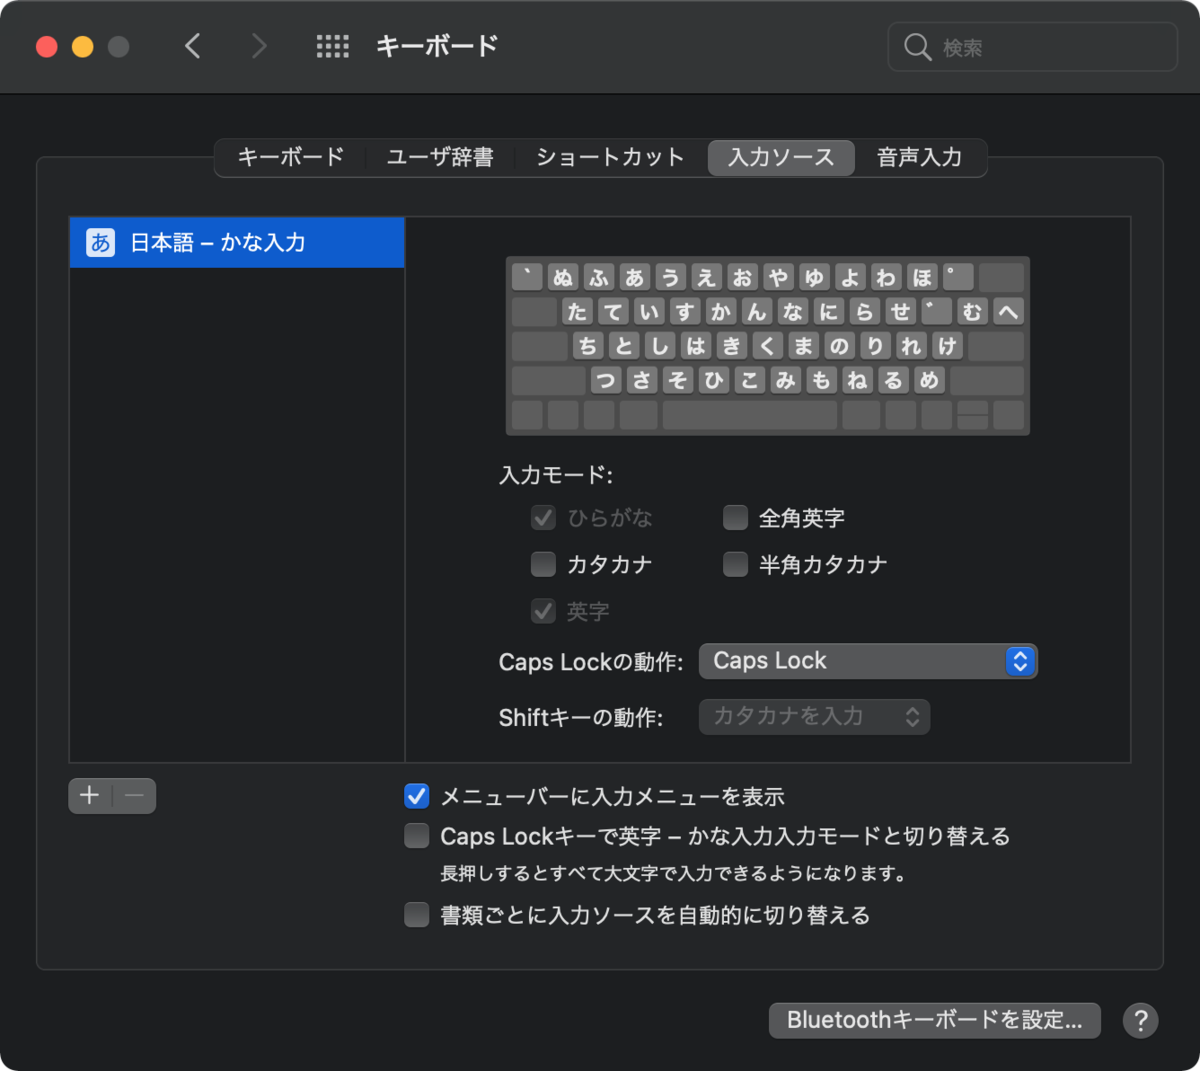
Task: Click the back navigation arrow
Action: tap(192, 46)
